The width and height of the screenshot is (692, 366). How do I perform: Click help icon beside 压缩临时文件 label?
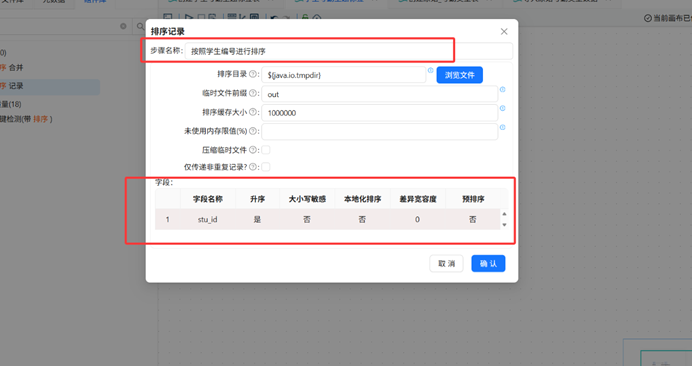[x=252, y=150]
